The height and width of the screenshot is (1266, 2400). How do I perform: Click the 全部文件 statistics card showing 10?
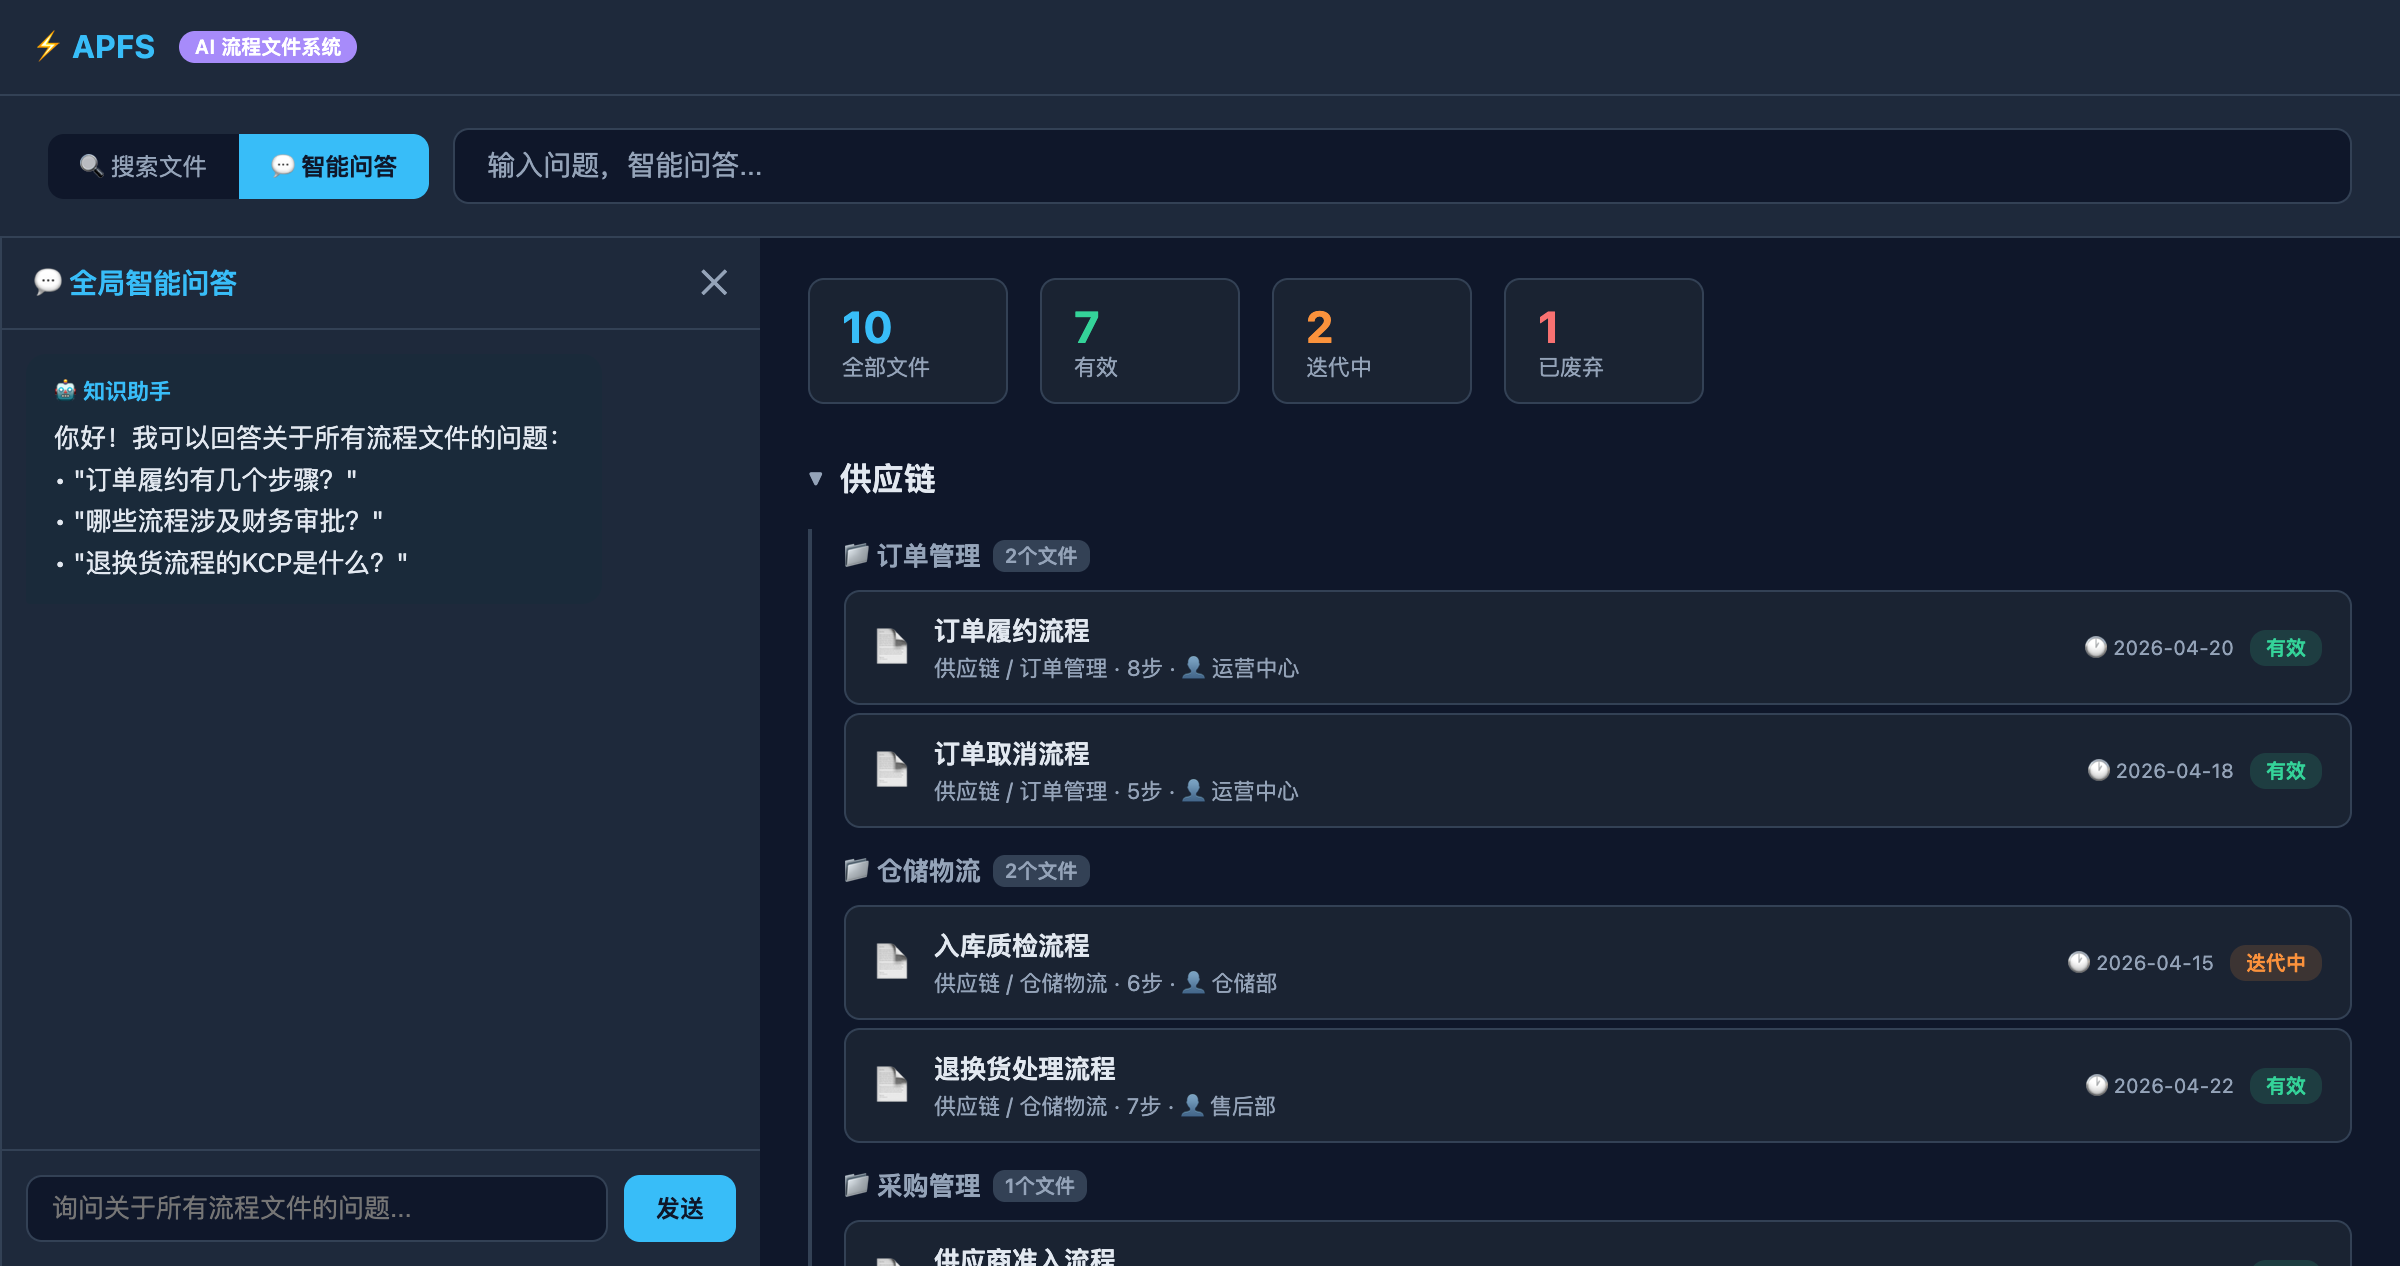tap(907, 340)
